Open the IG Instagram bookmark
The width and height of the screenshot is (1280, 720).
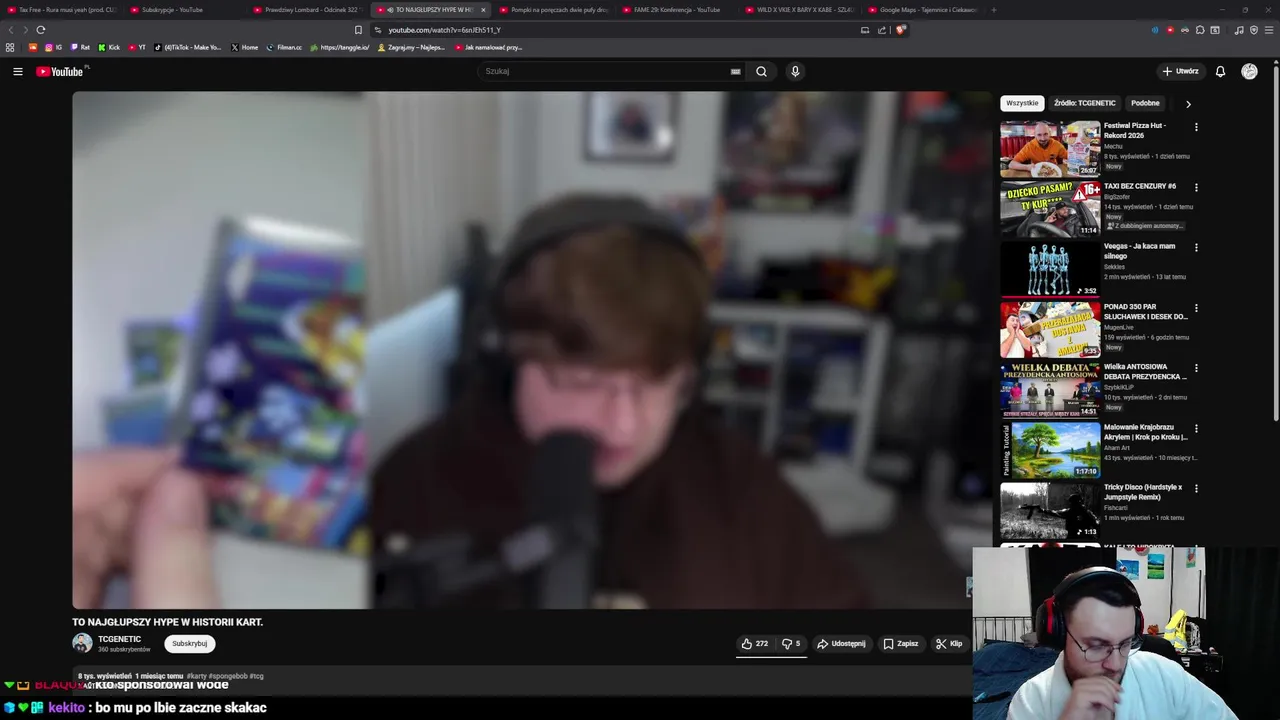(53, 47)
